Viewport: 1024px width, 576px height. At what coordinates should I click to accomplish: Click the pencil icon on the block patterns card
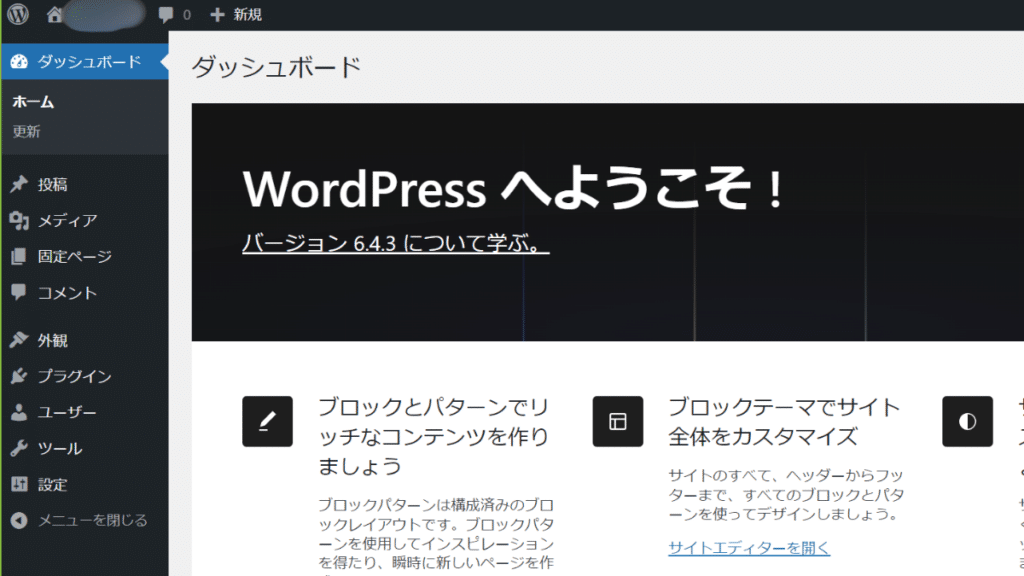tap(266, 421)
